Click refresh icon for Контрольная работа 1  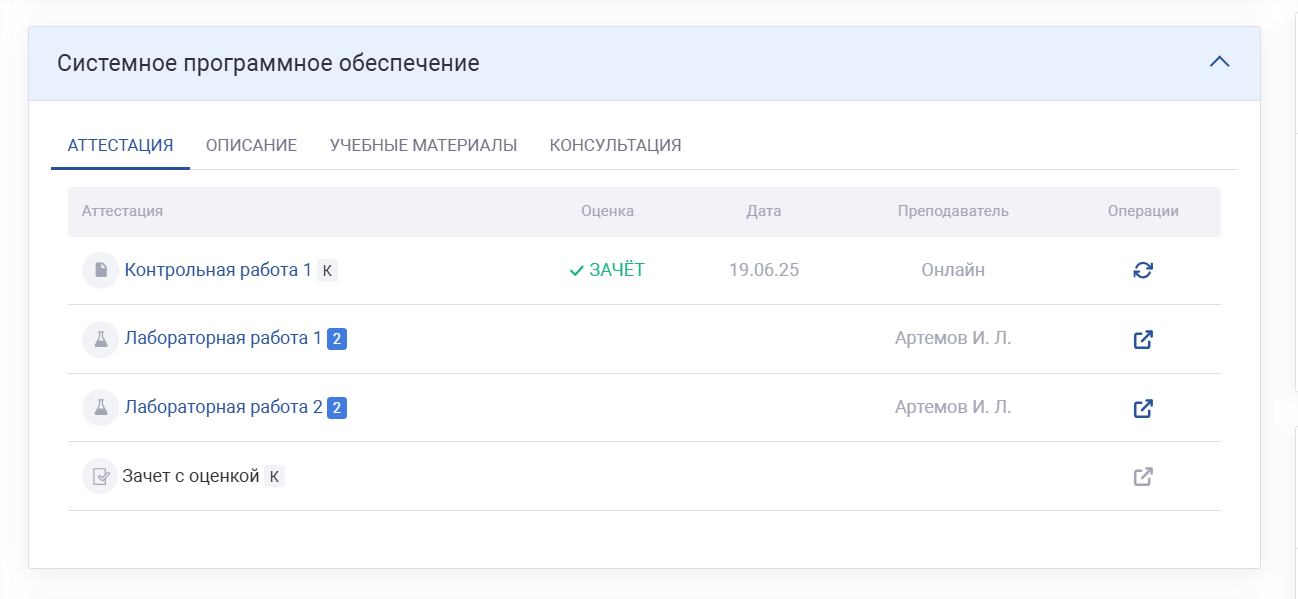click(1143, 270)
